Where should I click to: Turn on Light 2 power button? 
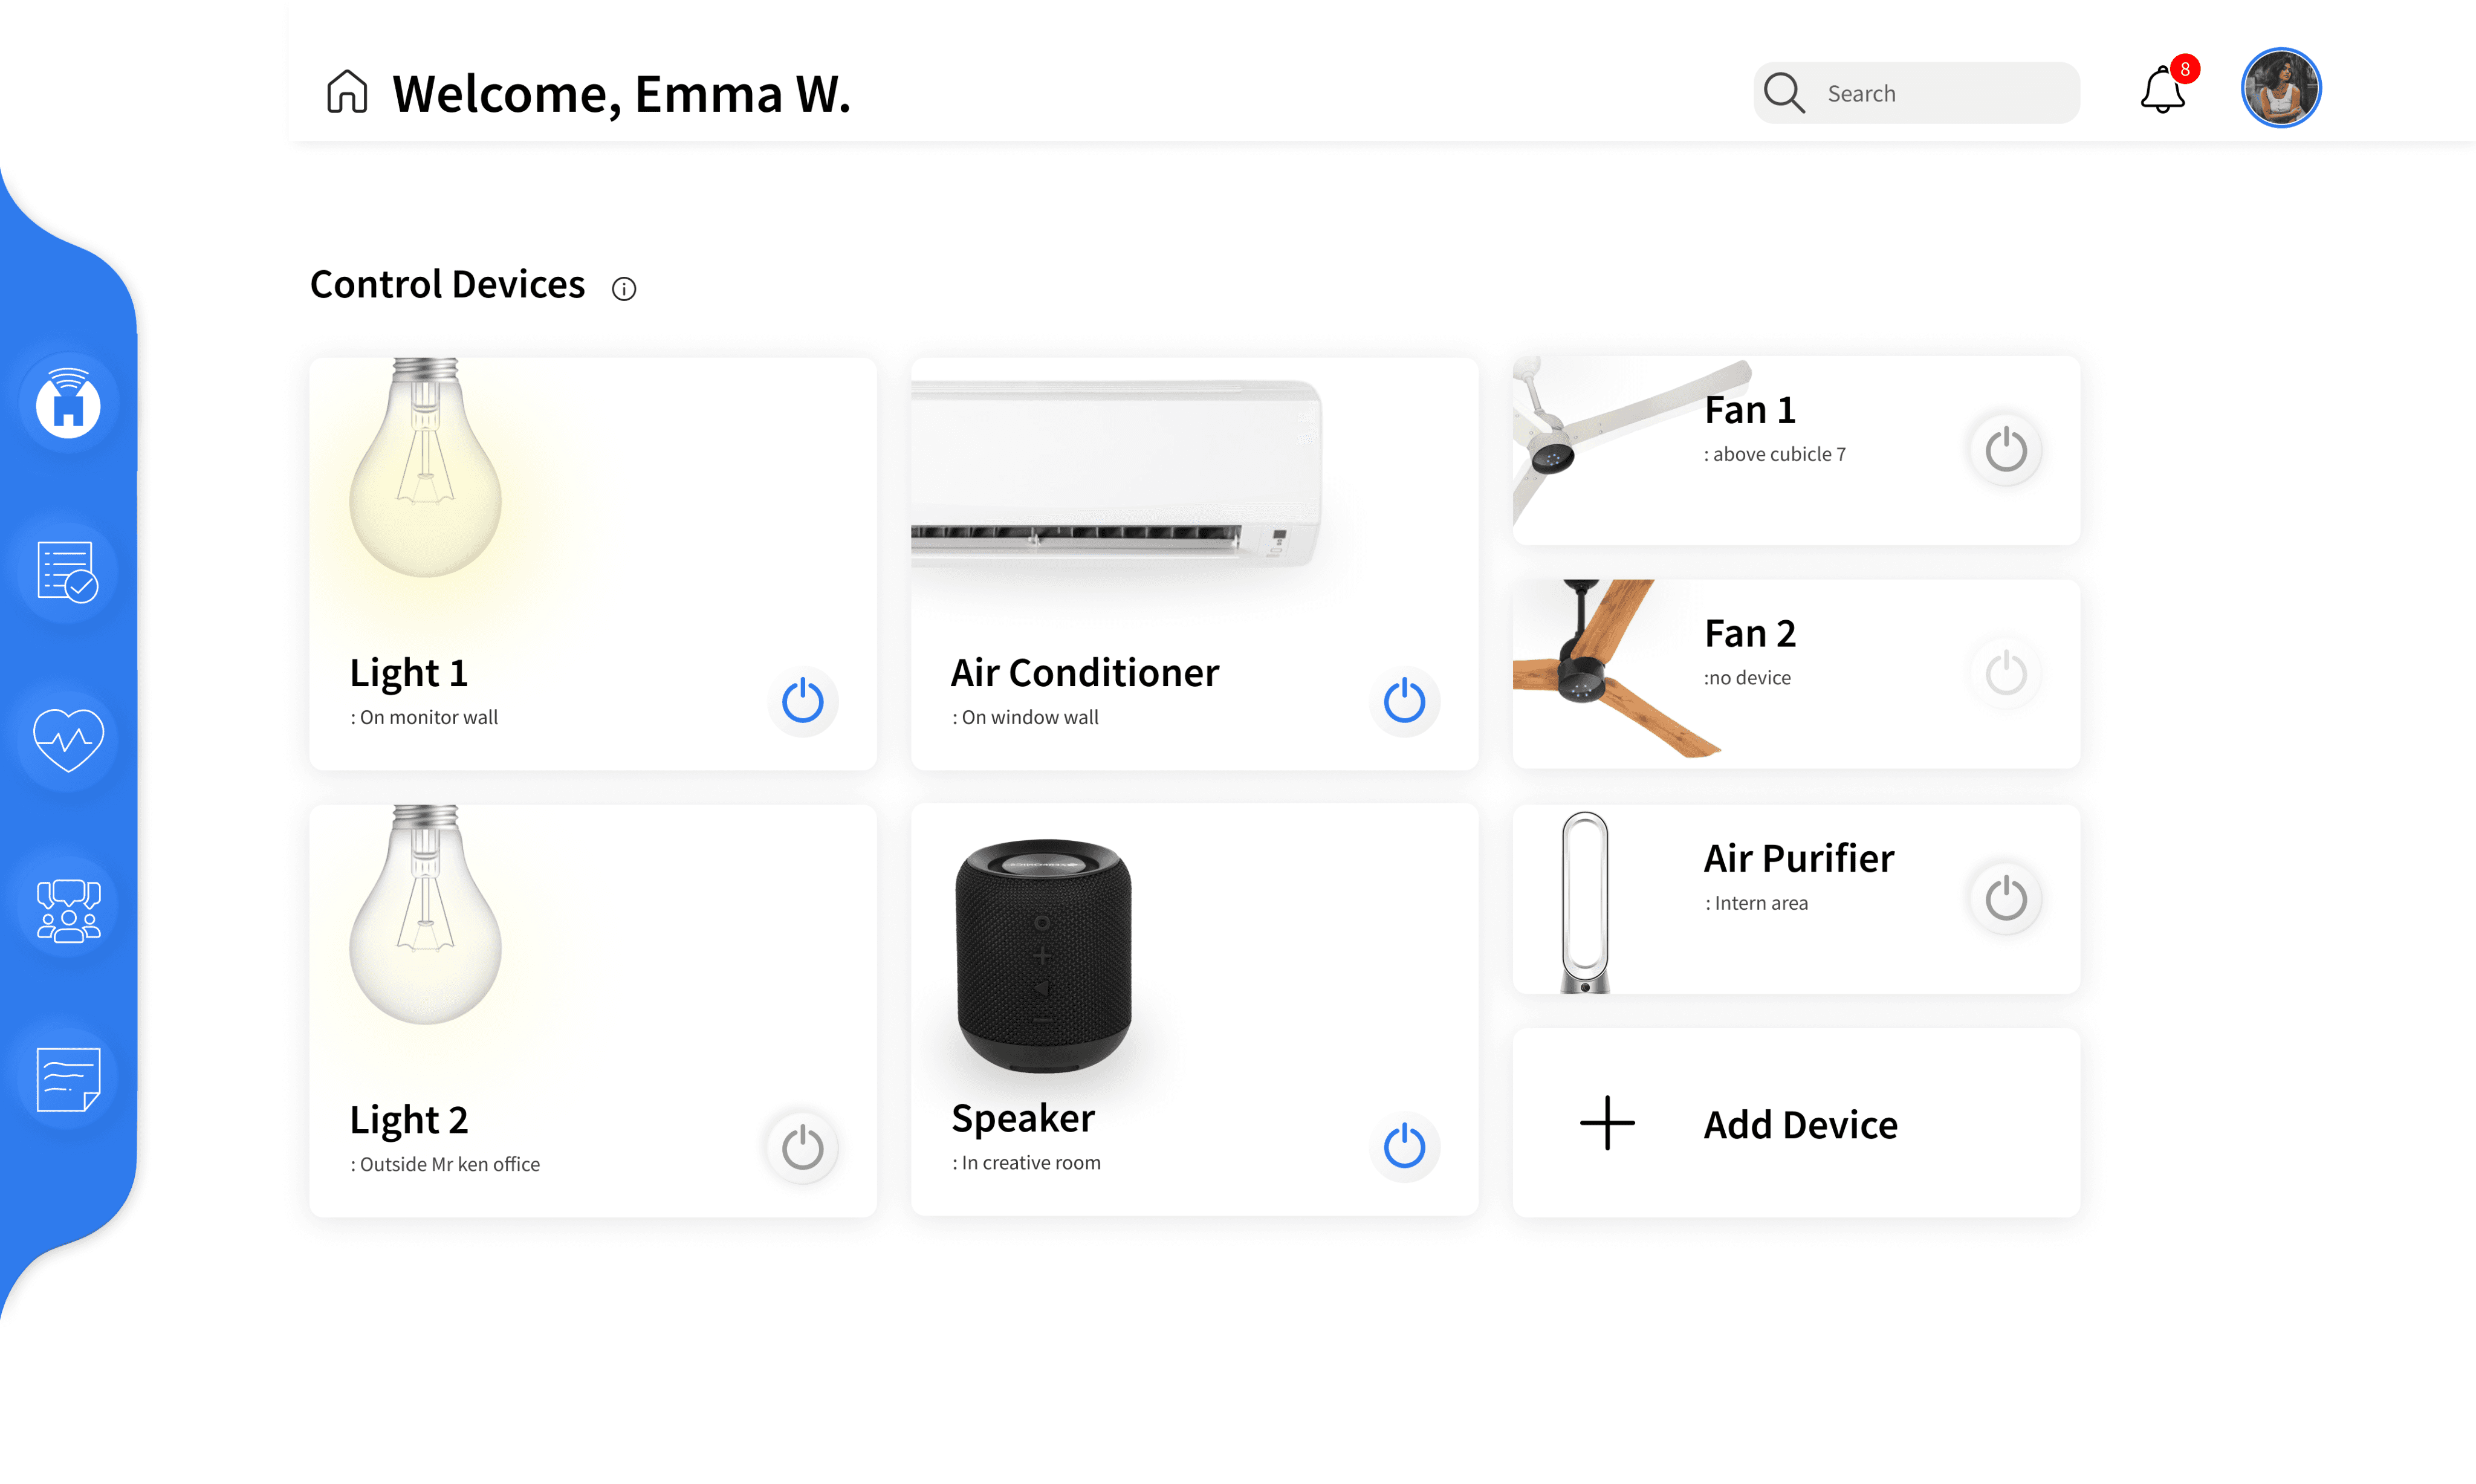(802, 1147)
